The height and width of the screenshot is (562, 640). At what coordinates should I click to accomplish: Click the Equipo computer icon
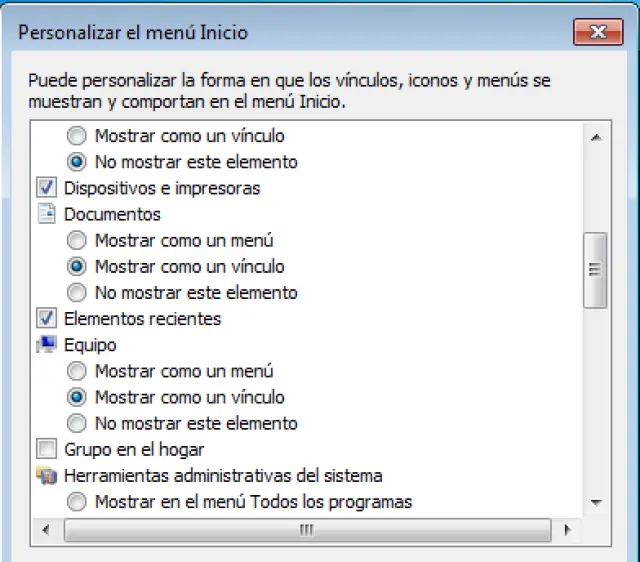[46, 345]
